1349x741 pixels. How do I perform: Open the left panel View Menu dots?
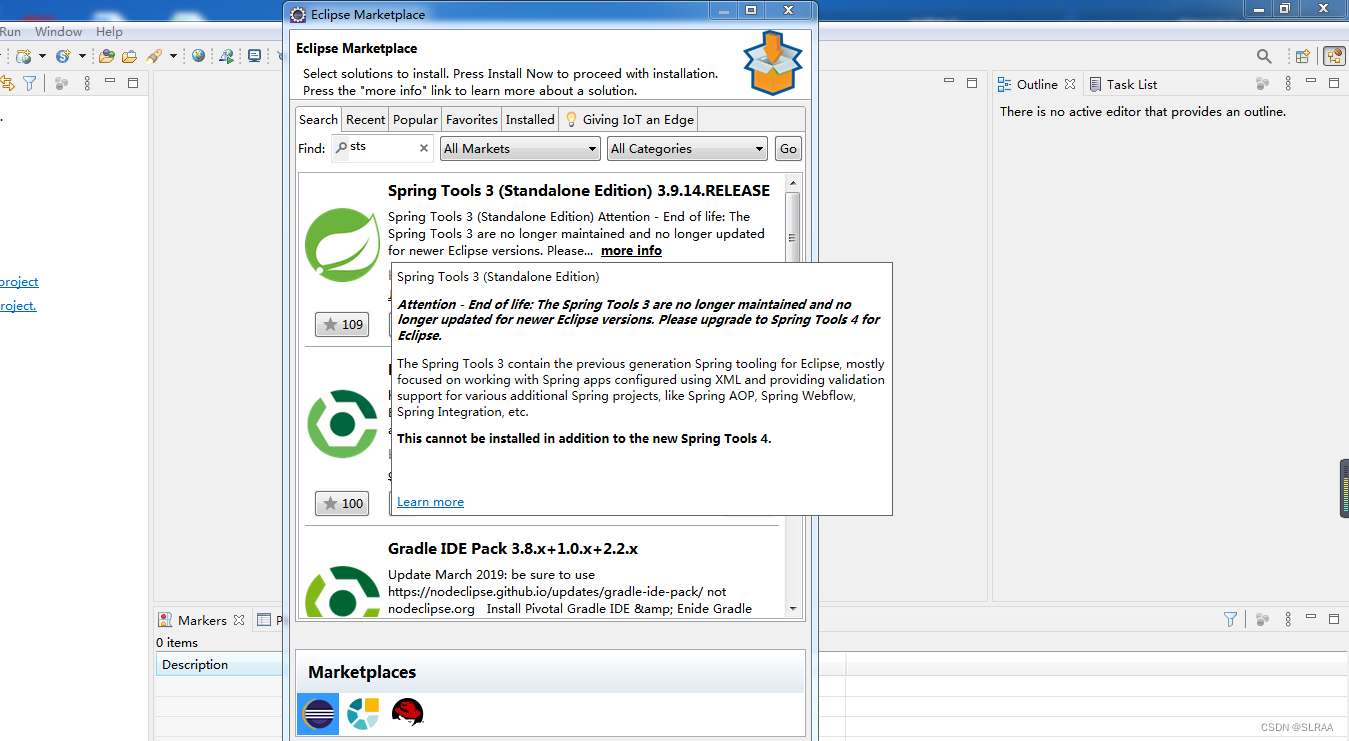87,84
